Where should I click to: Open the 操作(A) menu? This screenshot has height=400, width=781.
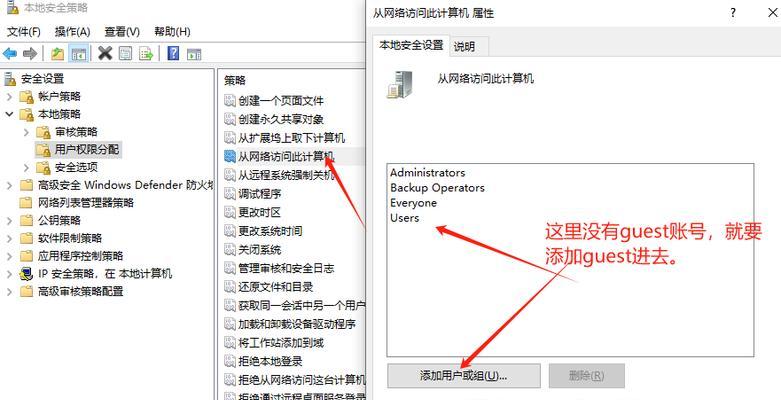point(72,32)
